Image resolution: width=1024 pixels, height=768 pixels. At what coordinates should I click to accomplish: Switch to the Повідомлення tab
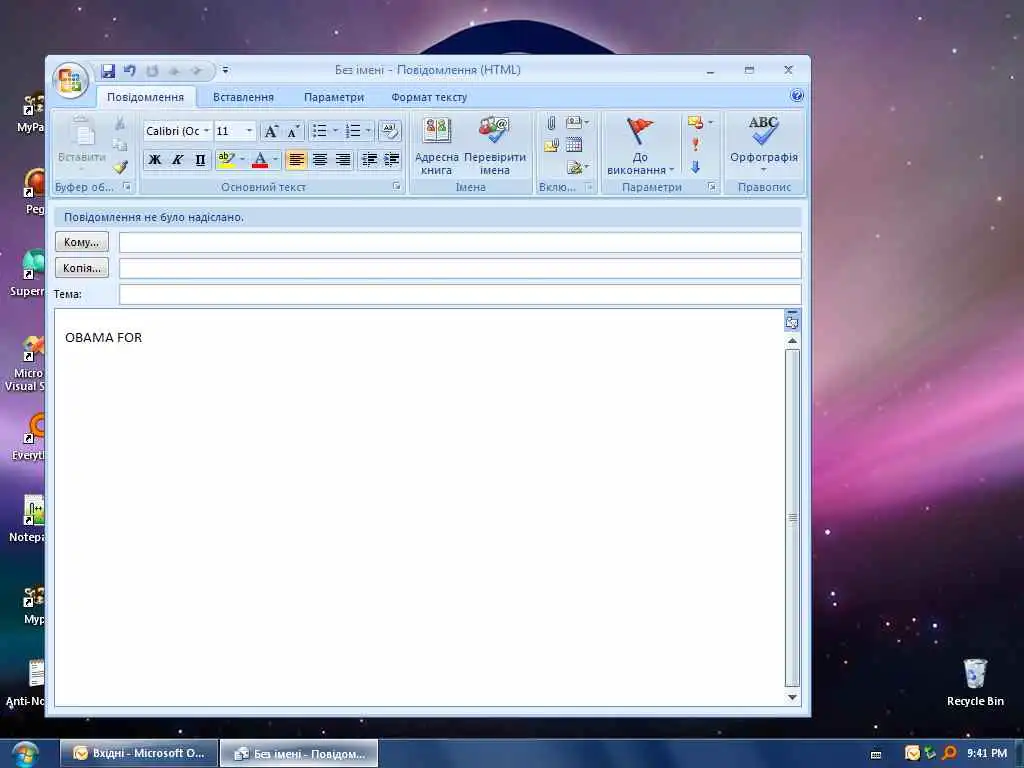pyautogui.click(x=146, y=97)
